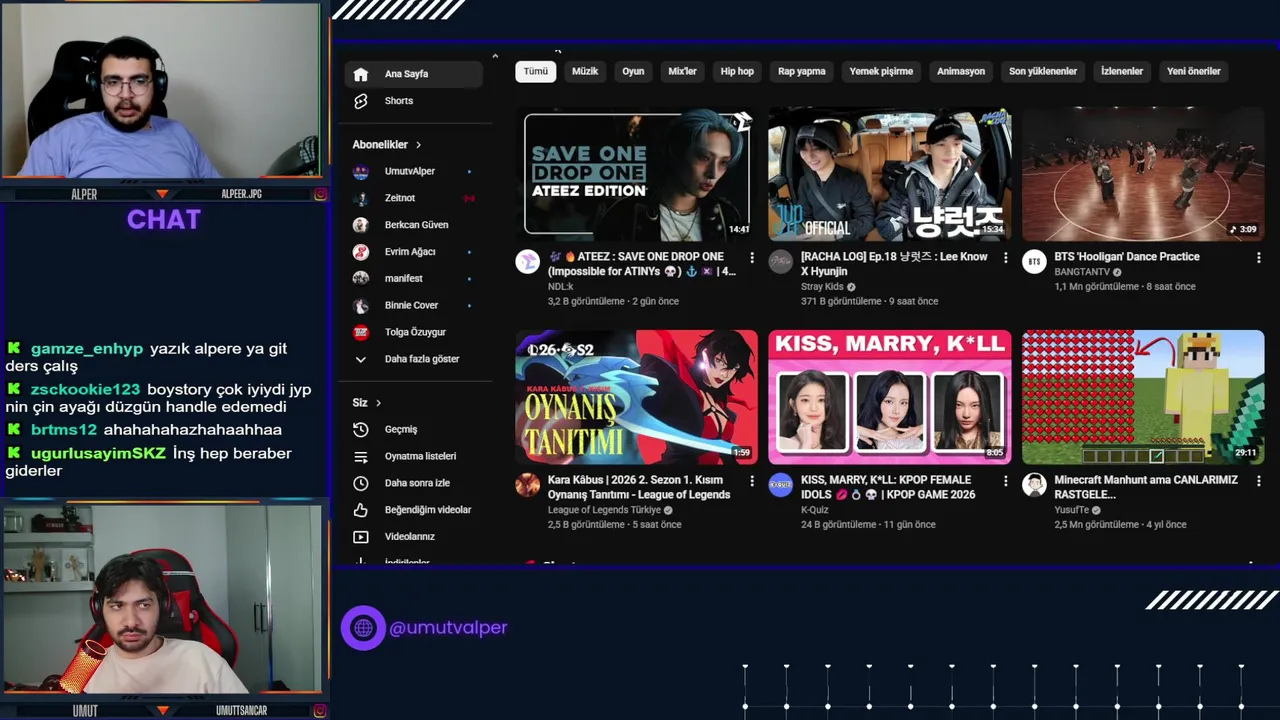
Task: Select the Oyun filter chip
Action: (x=633, y=71)
